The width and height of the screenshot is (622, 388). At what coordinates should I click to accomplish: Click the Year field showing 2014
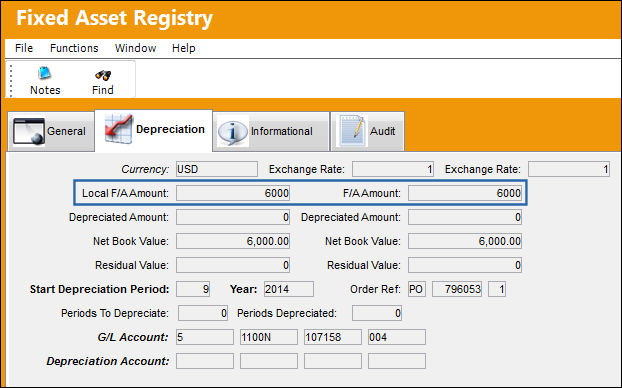pyautogui.click(x=289, y=289)
